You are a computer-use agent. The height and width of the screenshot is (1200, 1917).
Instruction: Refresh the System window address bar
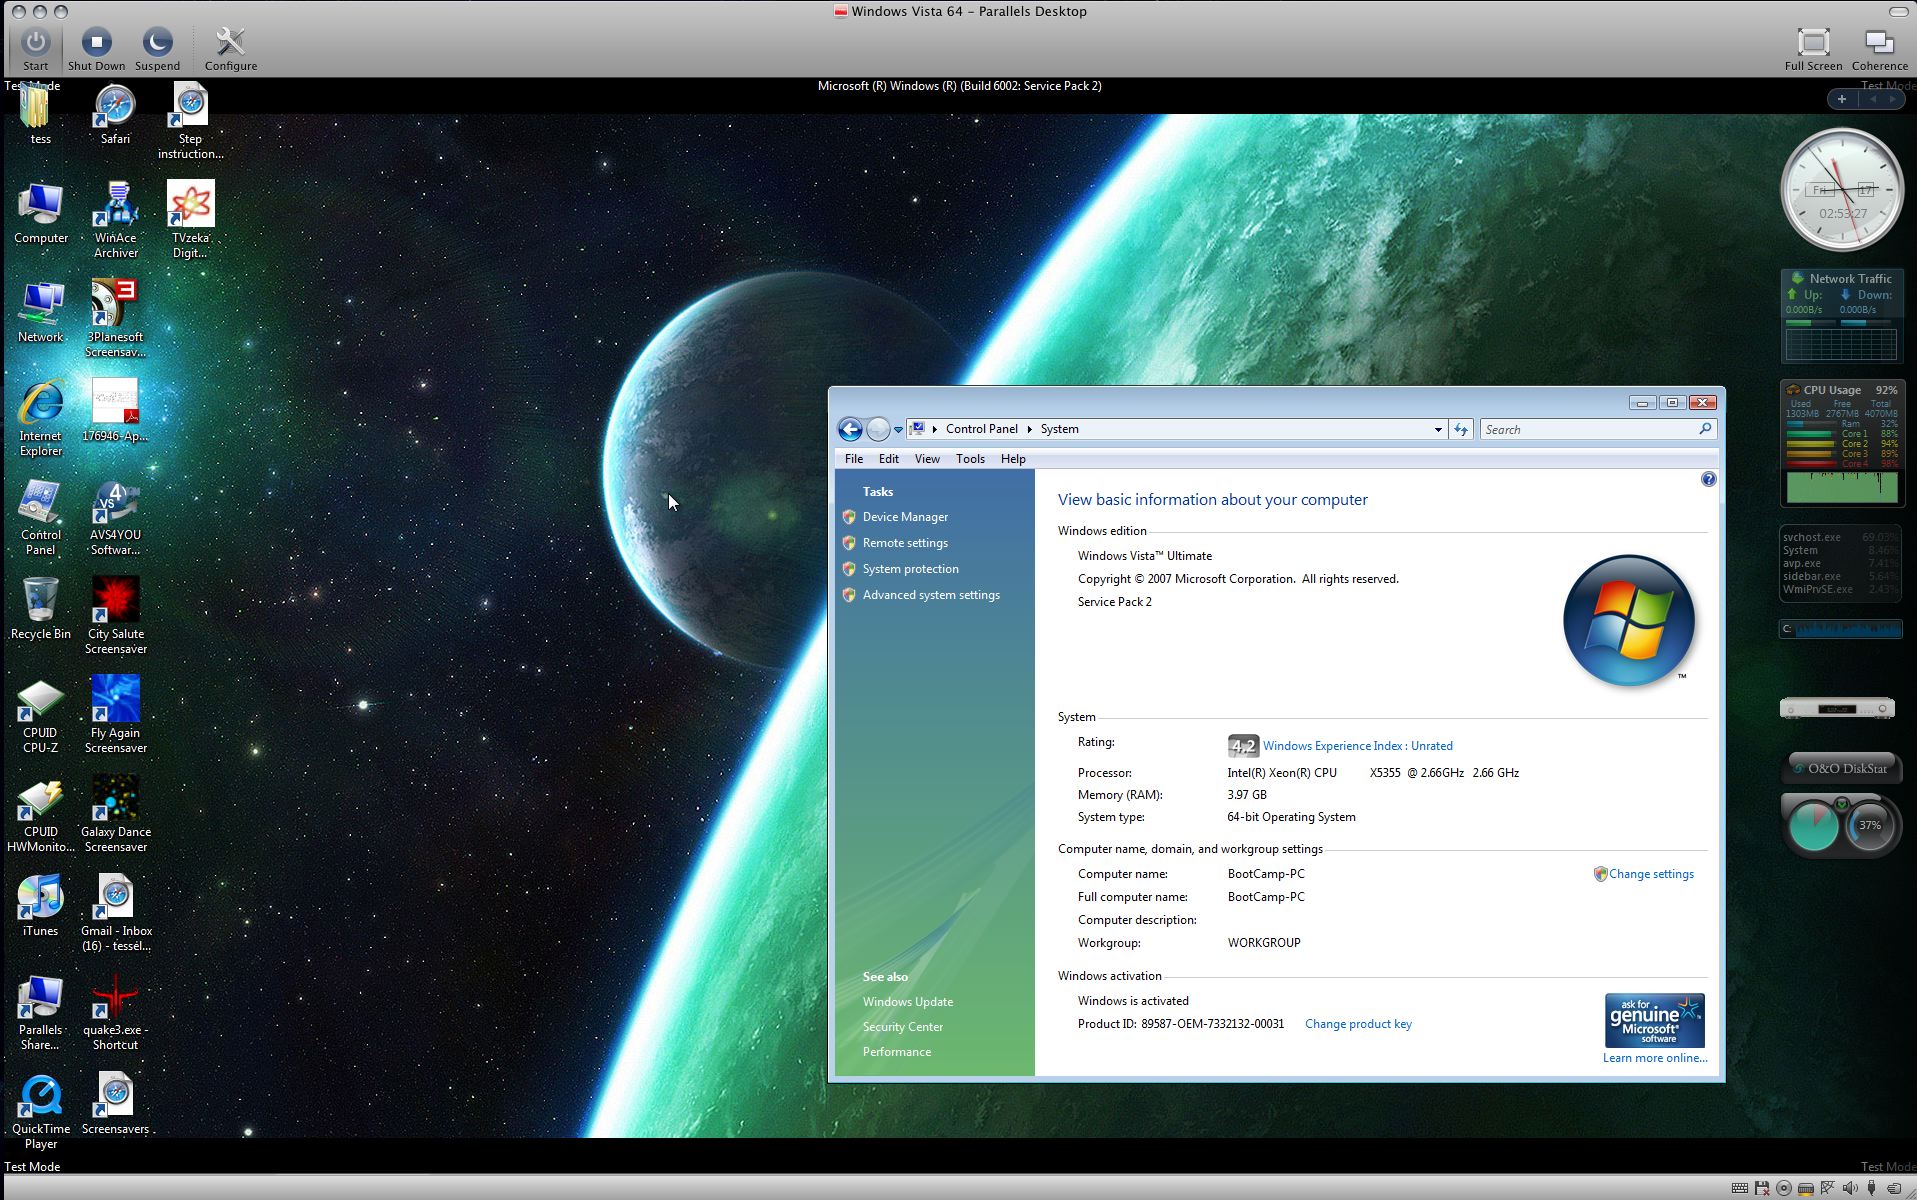(1461, 429)
